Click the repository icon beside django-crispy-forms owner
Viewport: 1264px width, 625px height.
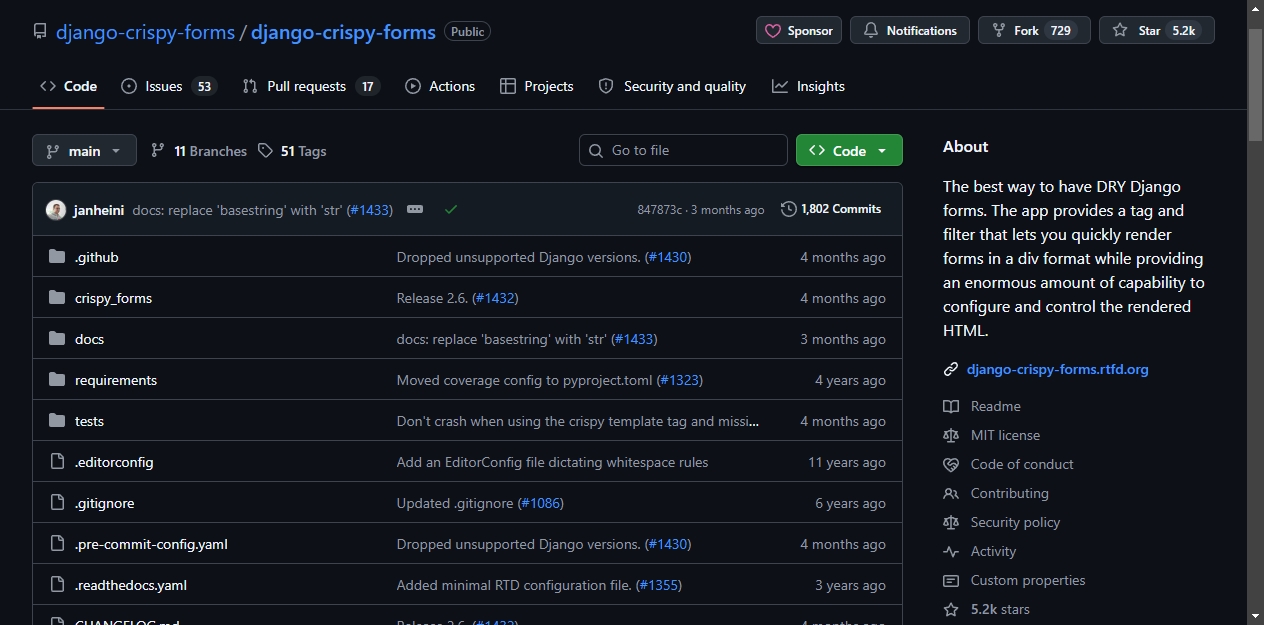(40, 31)
